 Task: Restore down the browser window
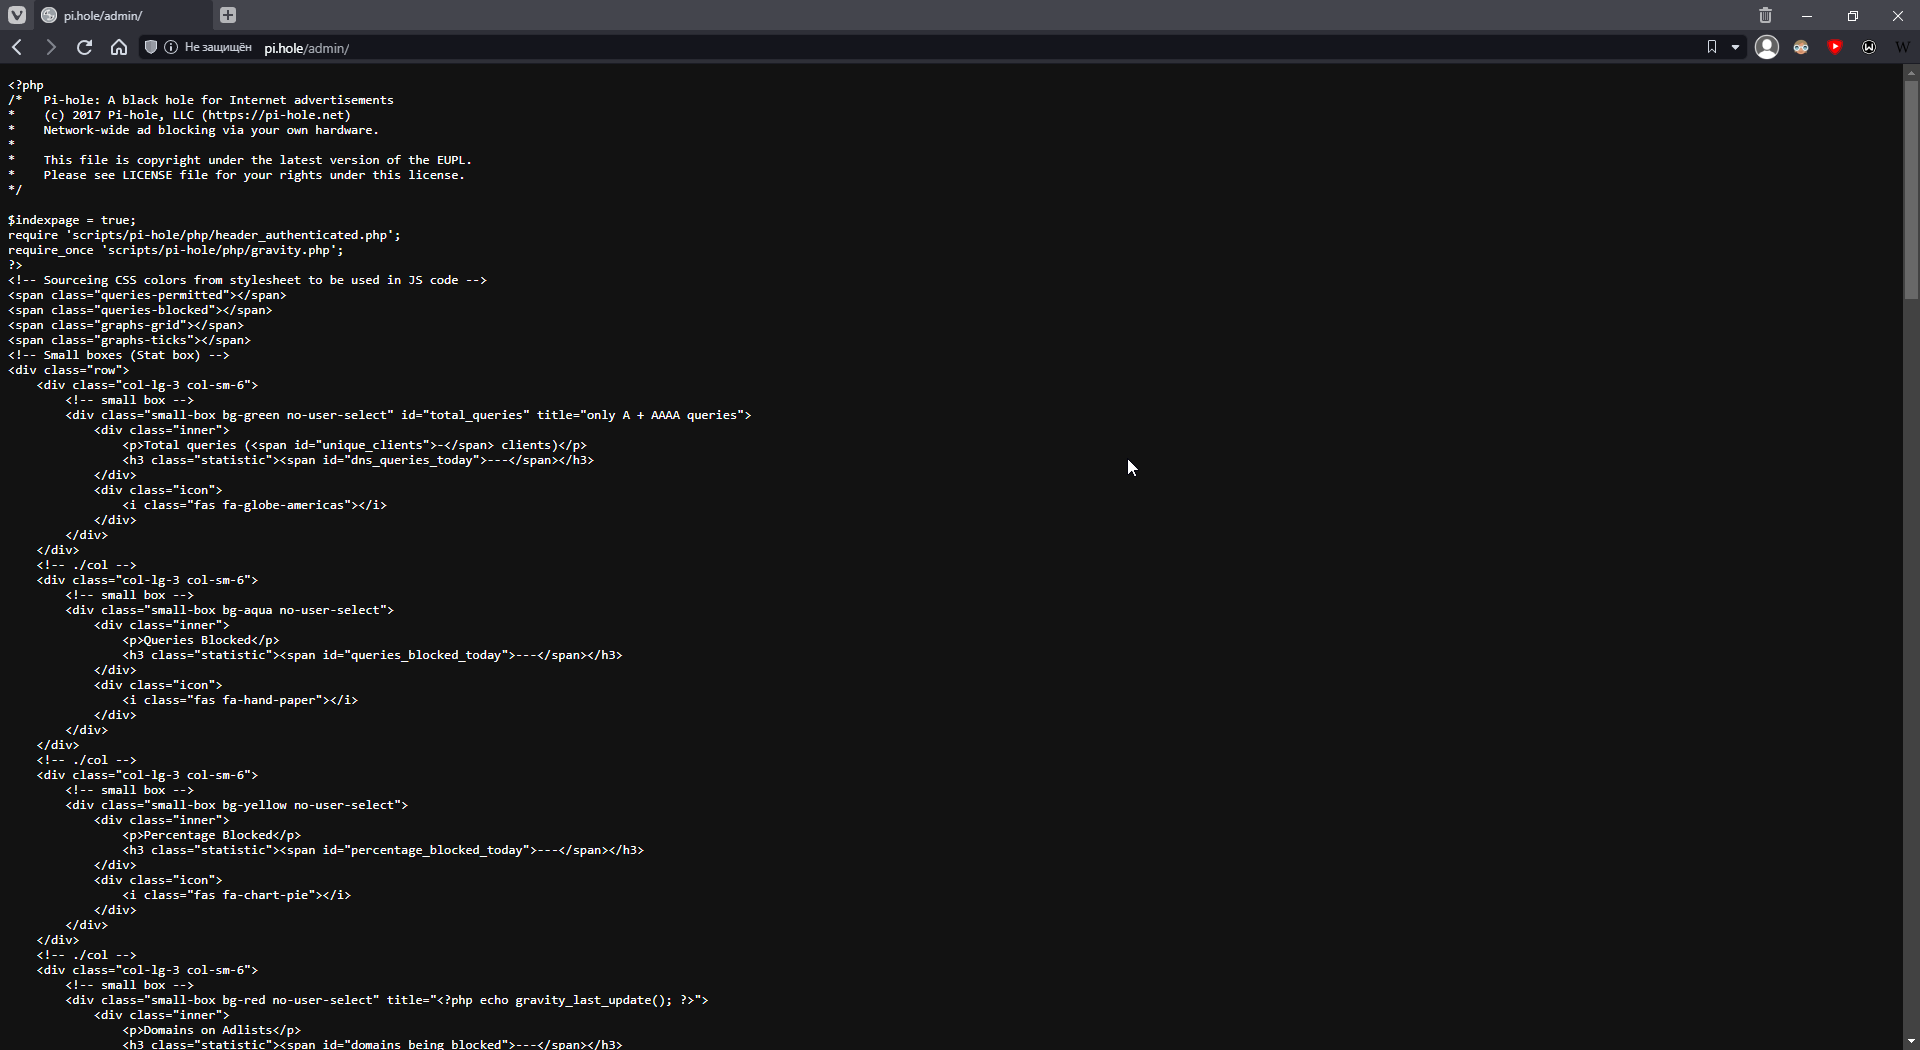coord(1853,15)
